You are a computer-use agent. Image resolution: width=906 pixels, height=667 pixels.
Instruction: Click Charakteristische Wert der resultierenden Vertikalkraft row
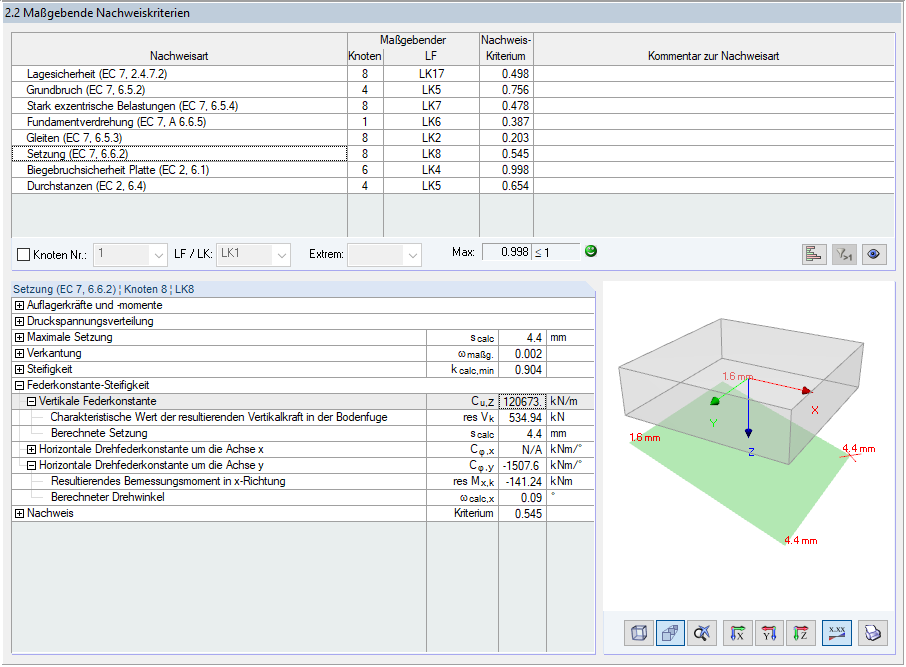(303, 417)
